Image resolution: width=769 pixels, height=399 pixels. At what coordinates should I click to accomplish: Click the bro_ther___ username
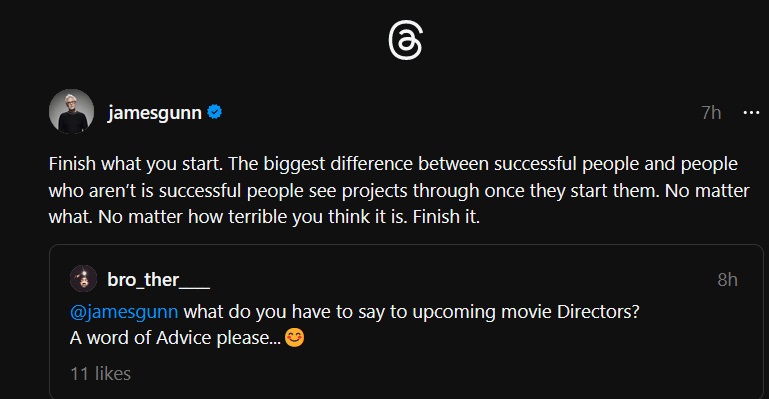[158, 280]
